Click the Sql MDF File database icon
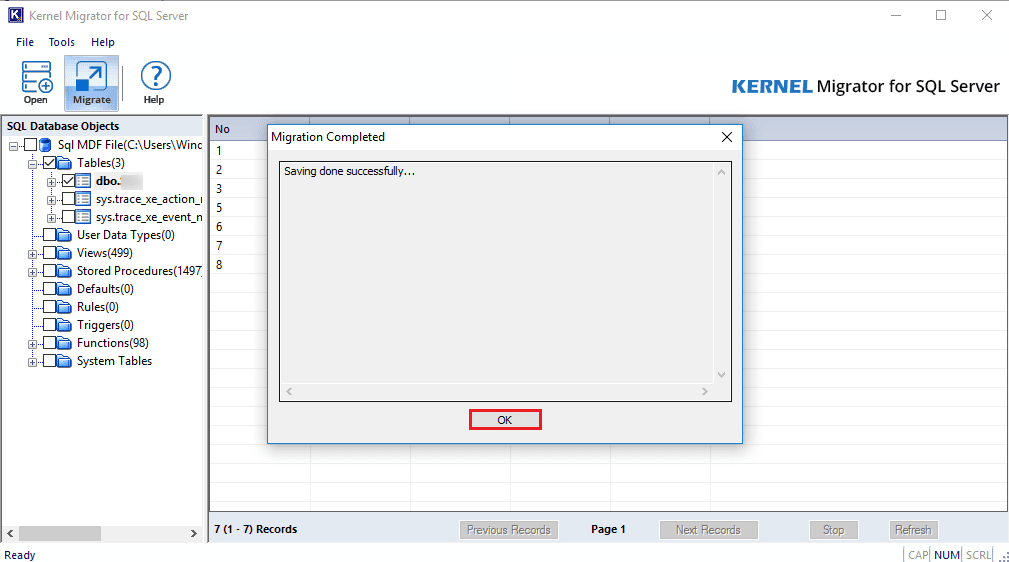 45,145
